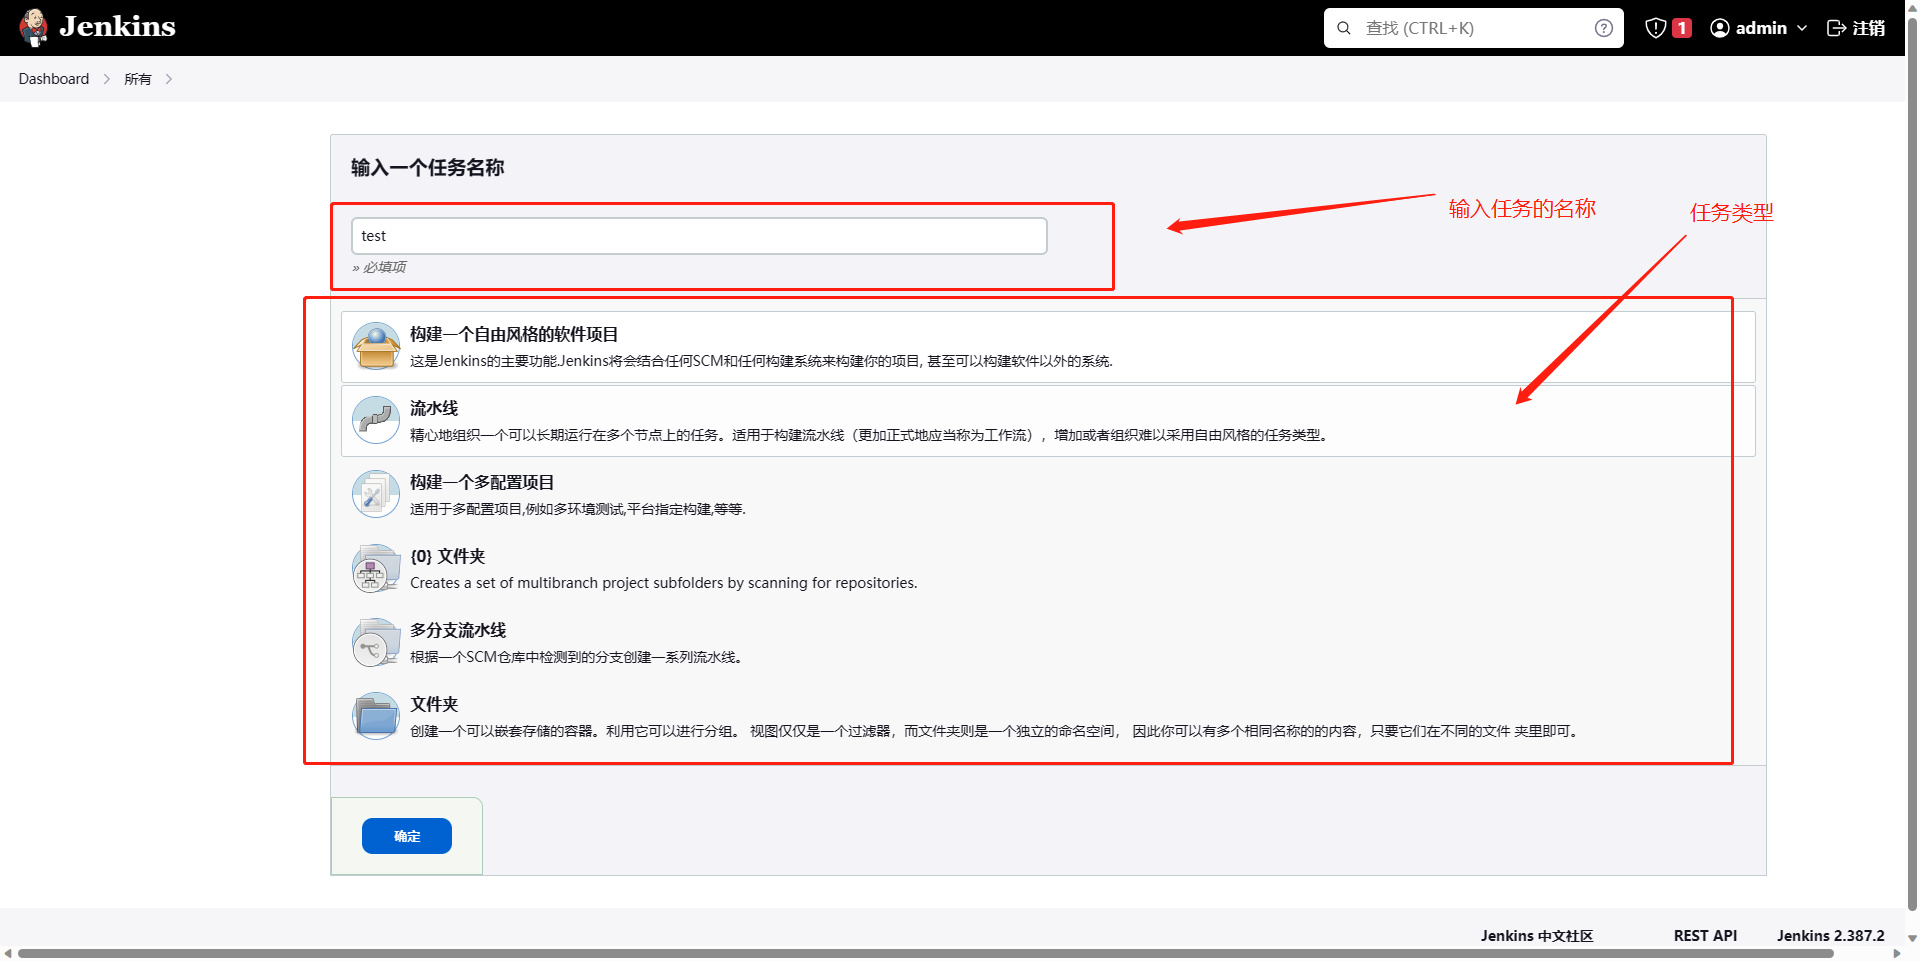Expand the chevron after Dashboard breadcrumb
Viewport: 1920px width, 961px height.
pos(107,79)
